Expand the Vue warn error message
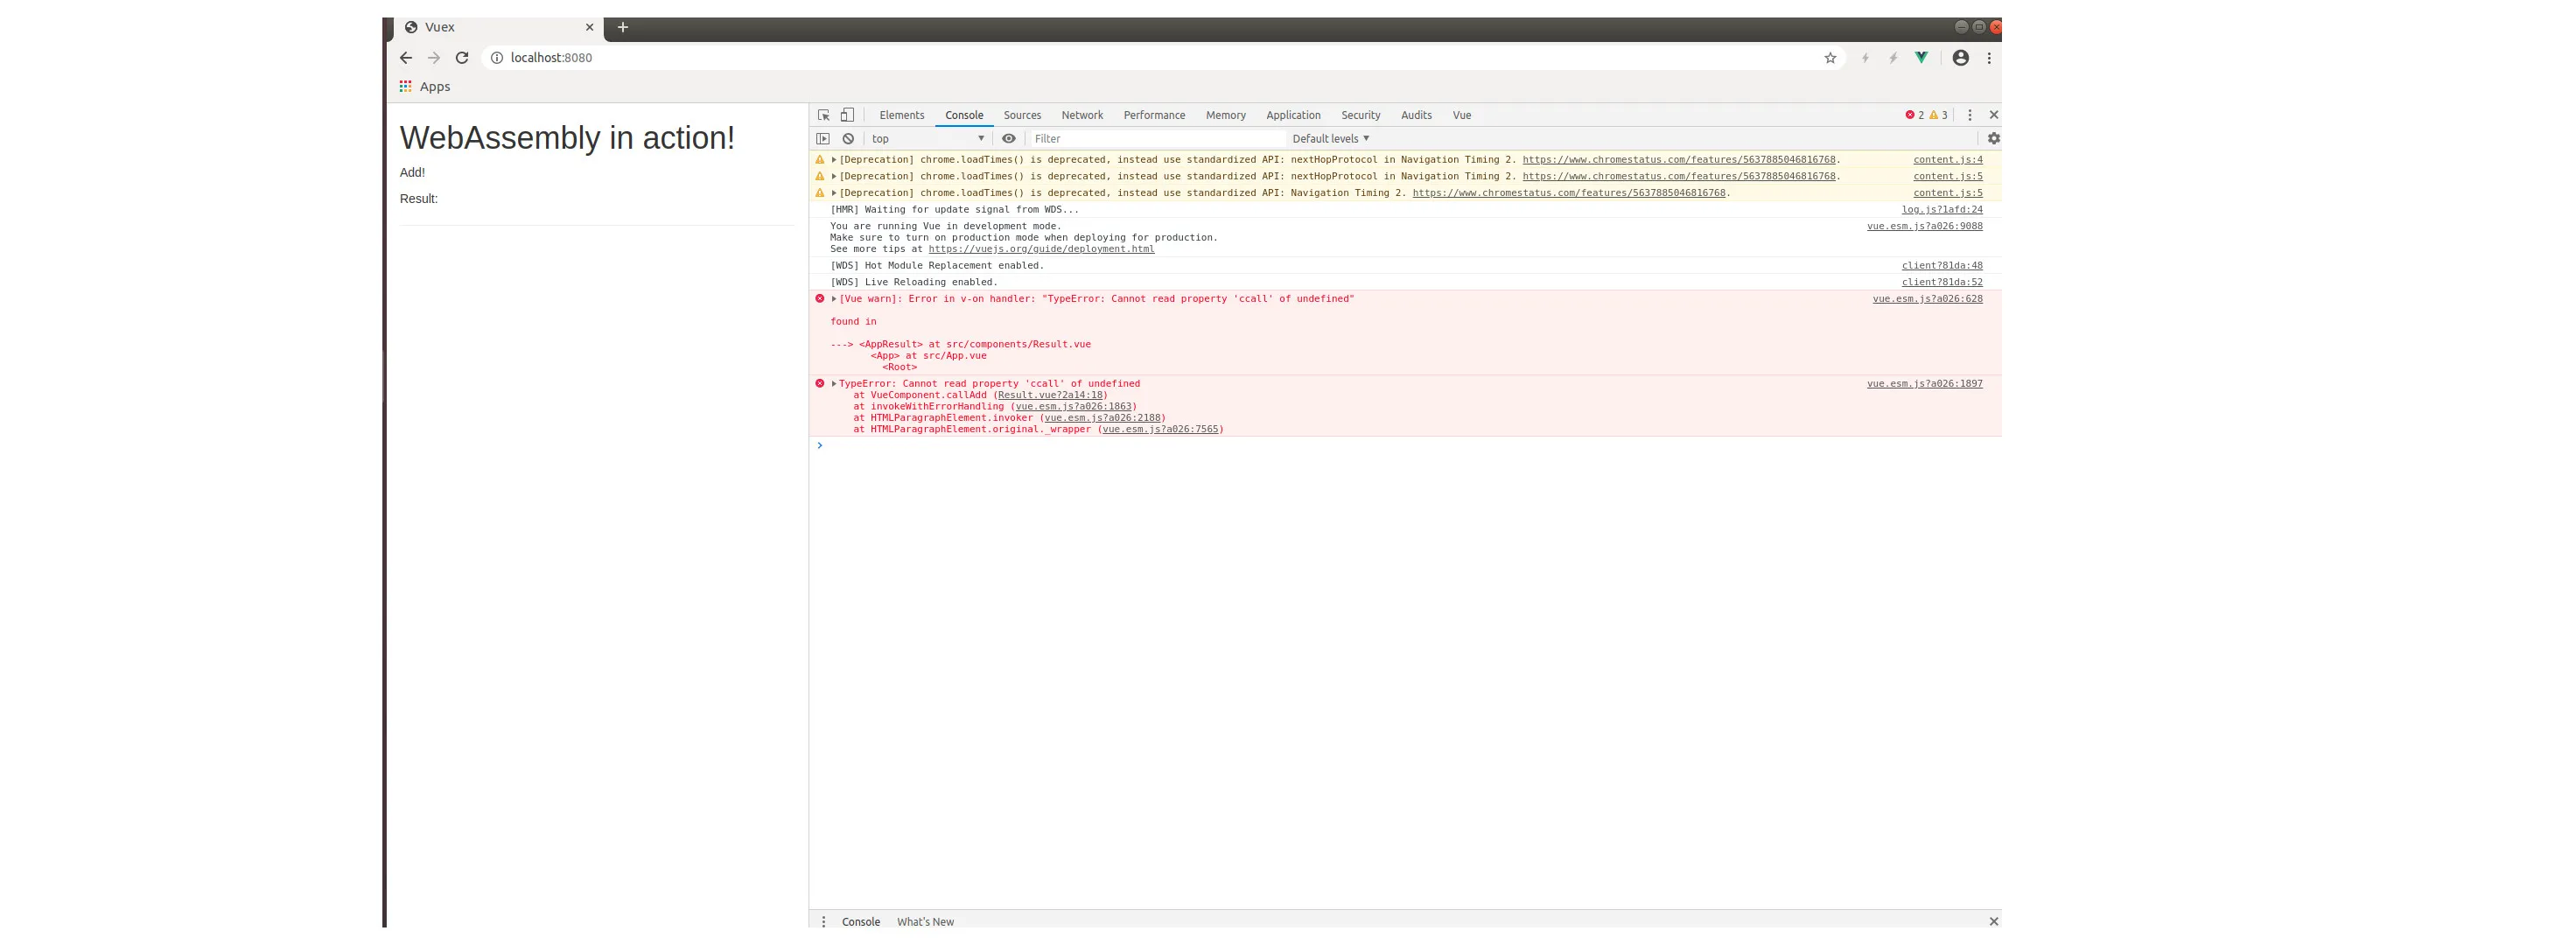 (834, 299)
